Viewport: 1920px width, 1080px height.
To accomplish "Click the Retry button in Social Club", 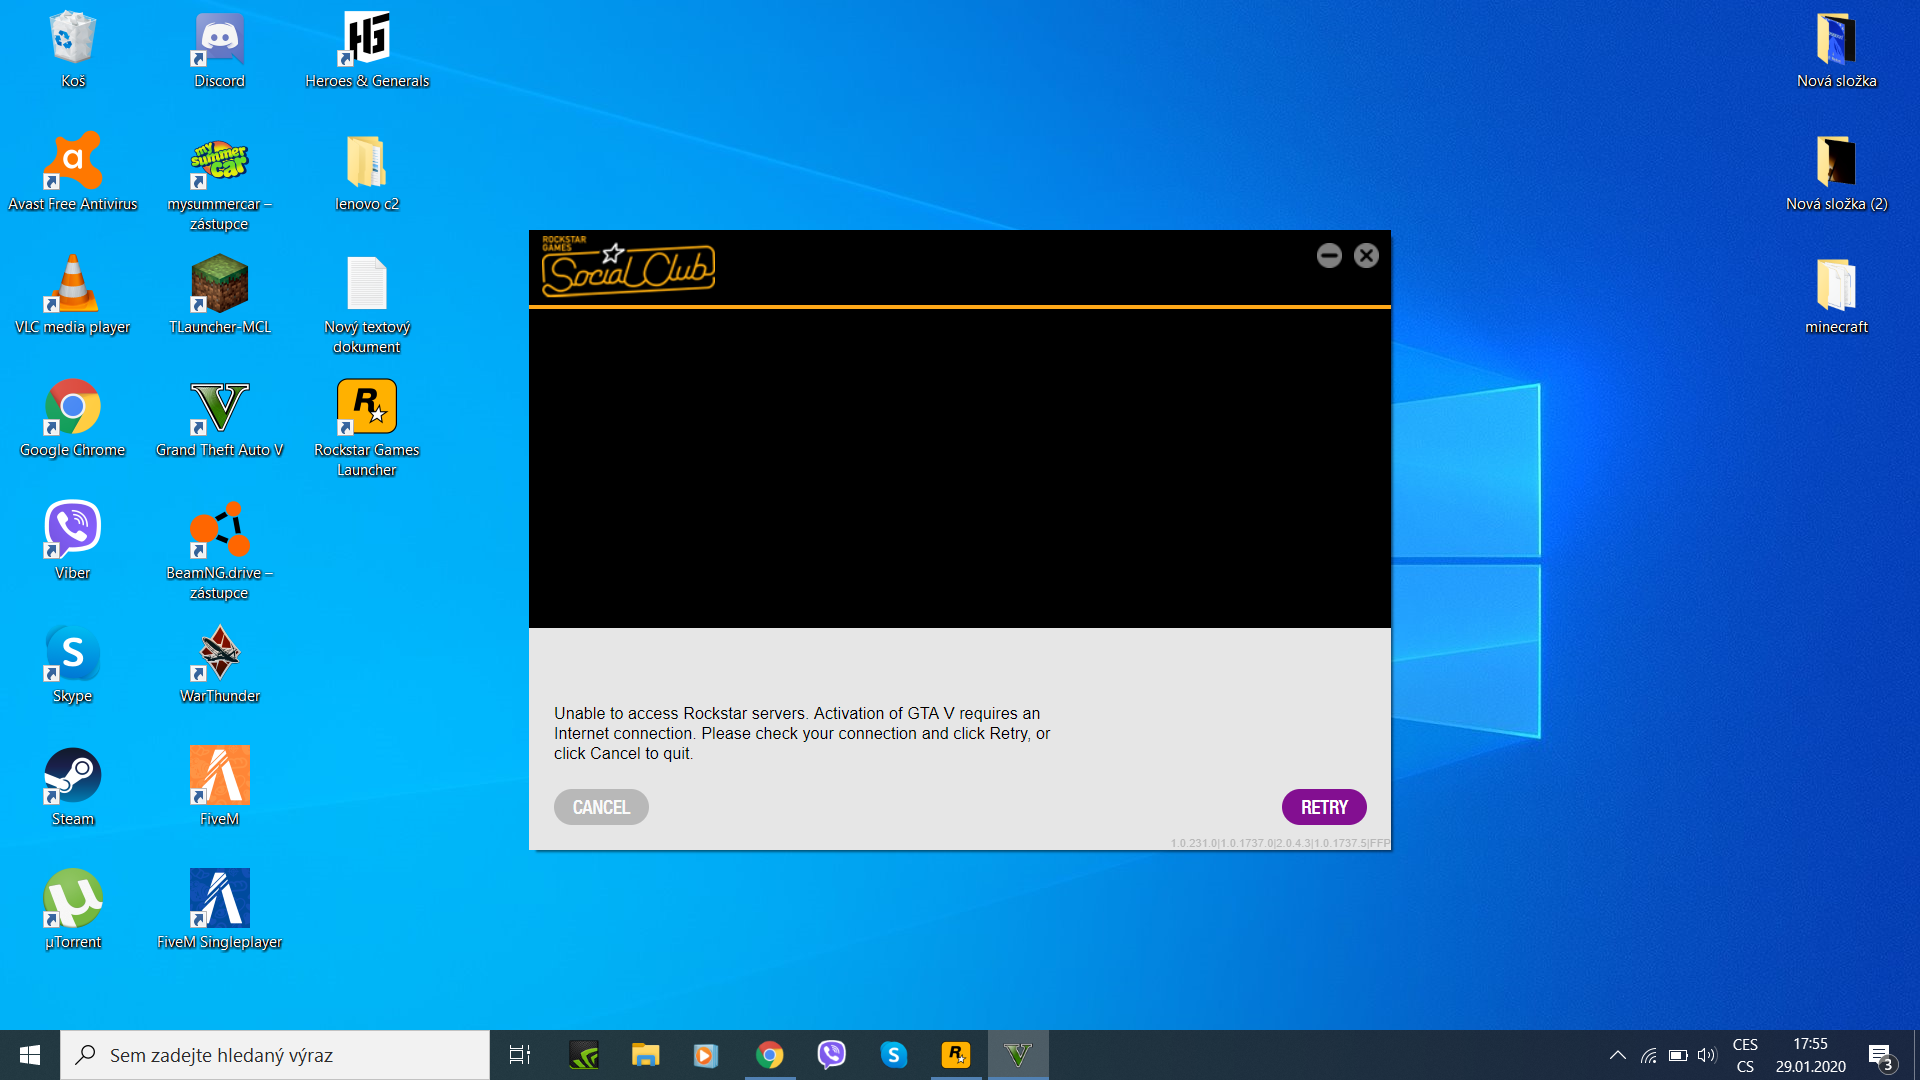I will click(1323, 807).
